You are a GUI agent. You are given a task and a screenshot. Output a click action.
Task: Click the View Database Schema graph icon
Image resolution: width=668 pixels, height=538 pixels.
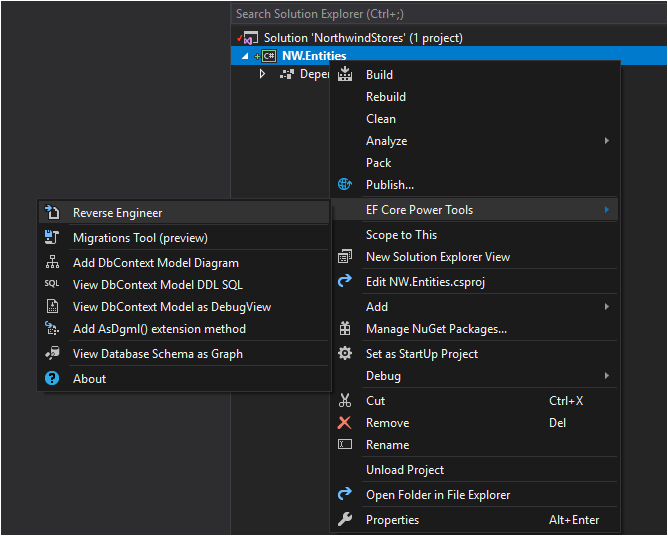click(52, 353)
